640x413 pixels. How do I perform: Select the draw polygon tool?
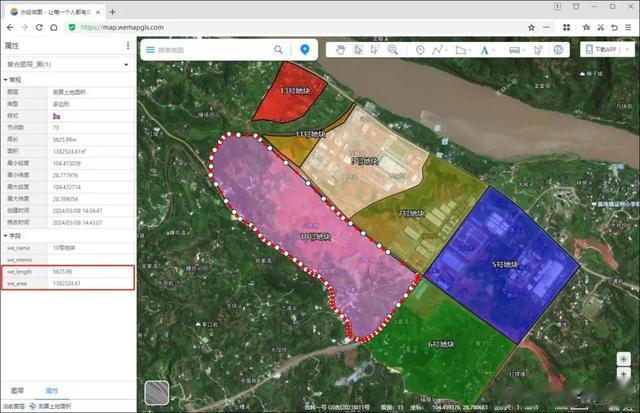coord(460,50)
